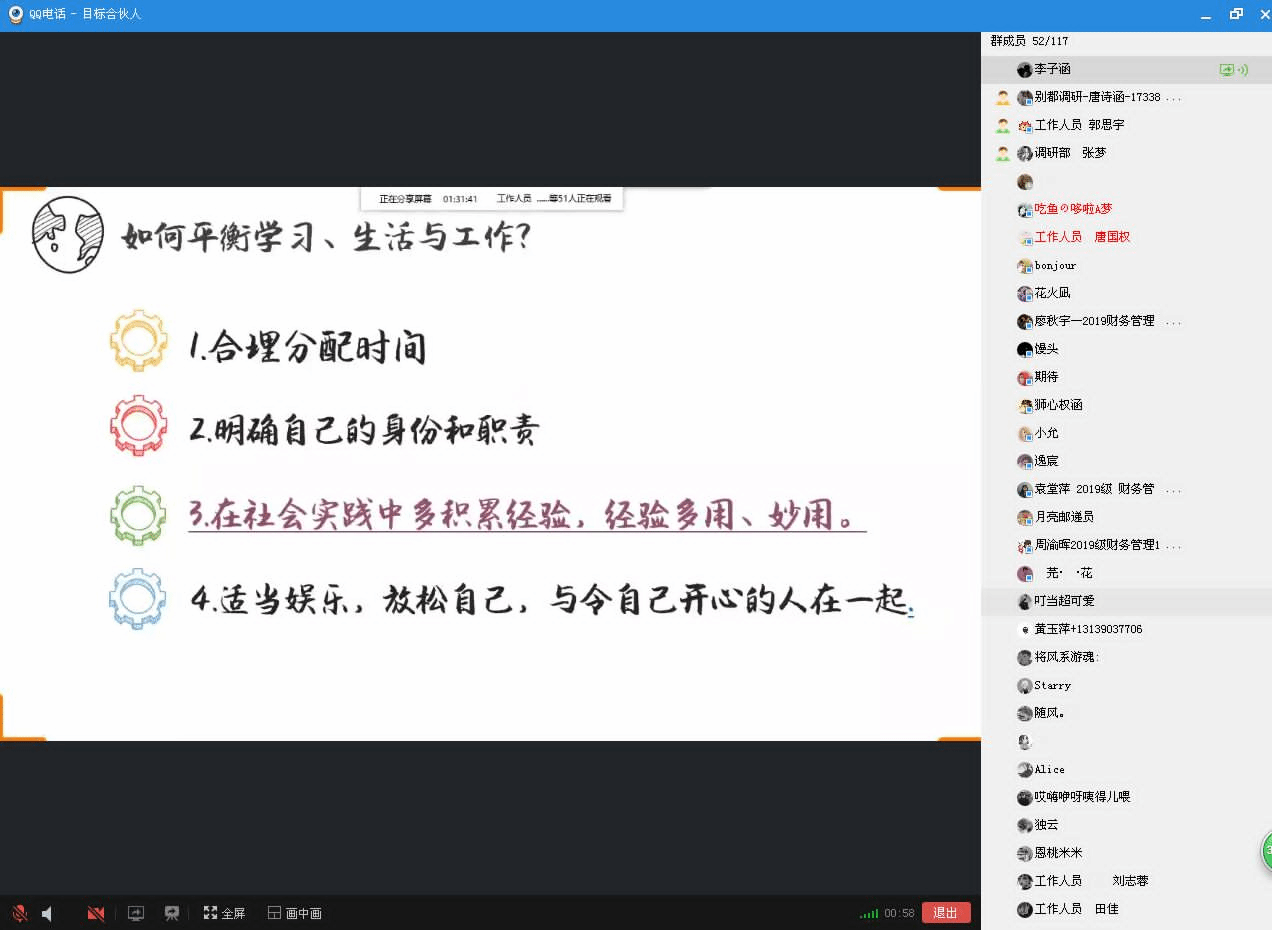Turn on the disabled camera icon
Viewport: 1272px width, 930px height.
pos(96,913)
